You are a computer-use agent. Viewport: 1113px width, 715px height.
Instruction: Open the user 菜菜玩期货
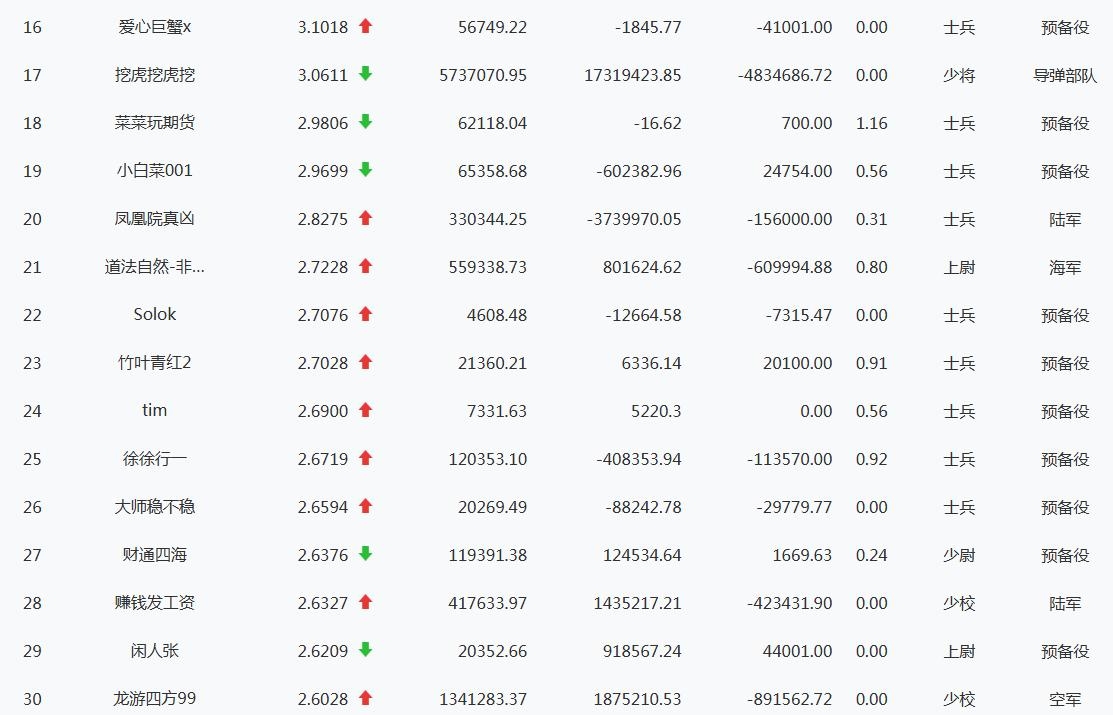coord(154,123)
